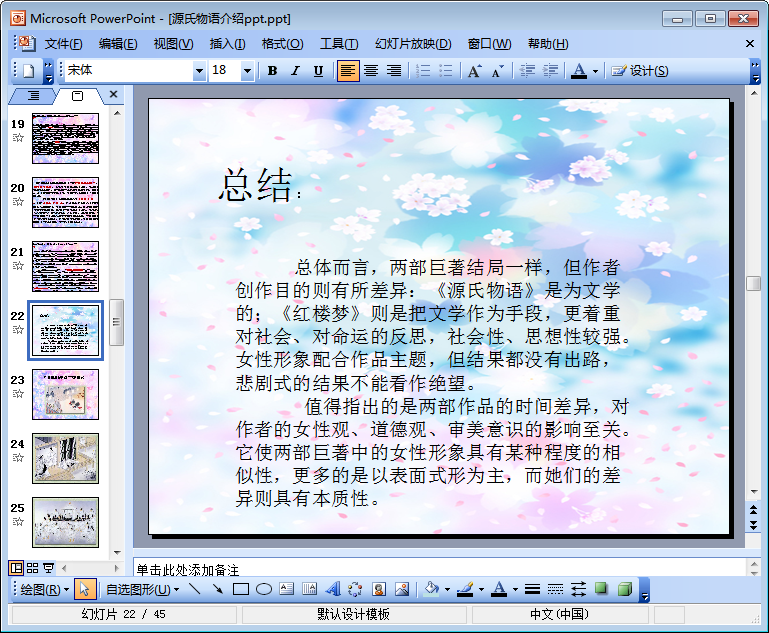
Task: Expand formatting toolbar options at right end
Action: (x=756, y=71)
